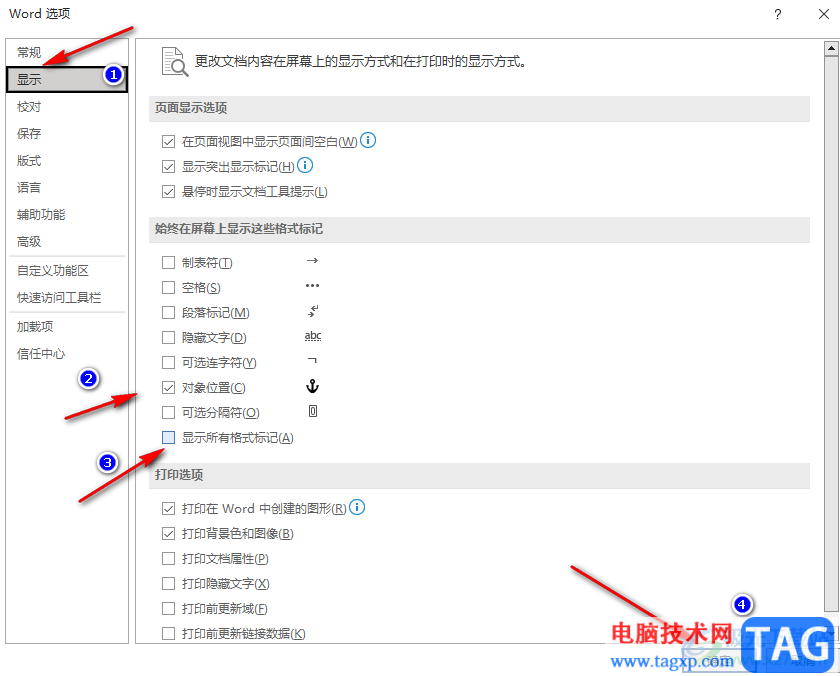
Task: Click the space dots symbol
Action: (x=312, y=286)
